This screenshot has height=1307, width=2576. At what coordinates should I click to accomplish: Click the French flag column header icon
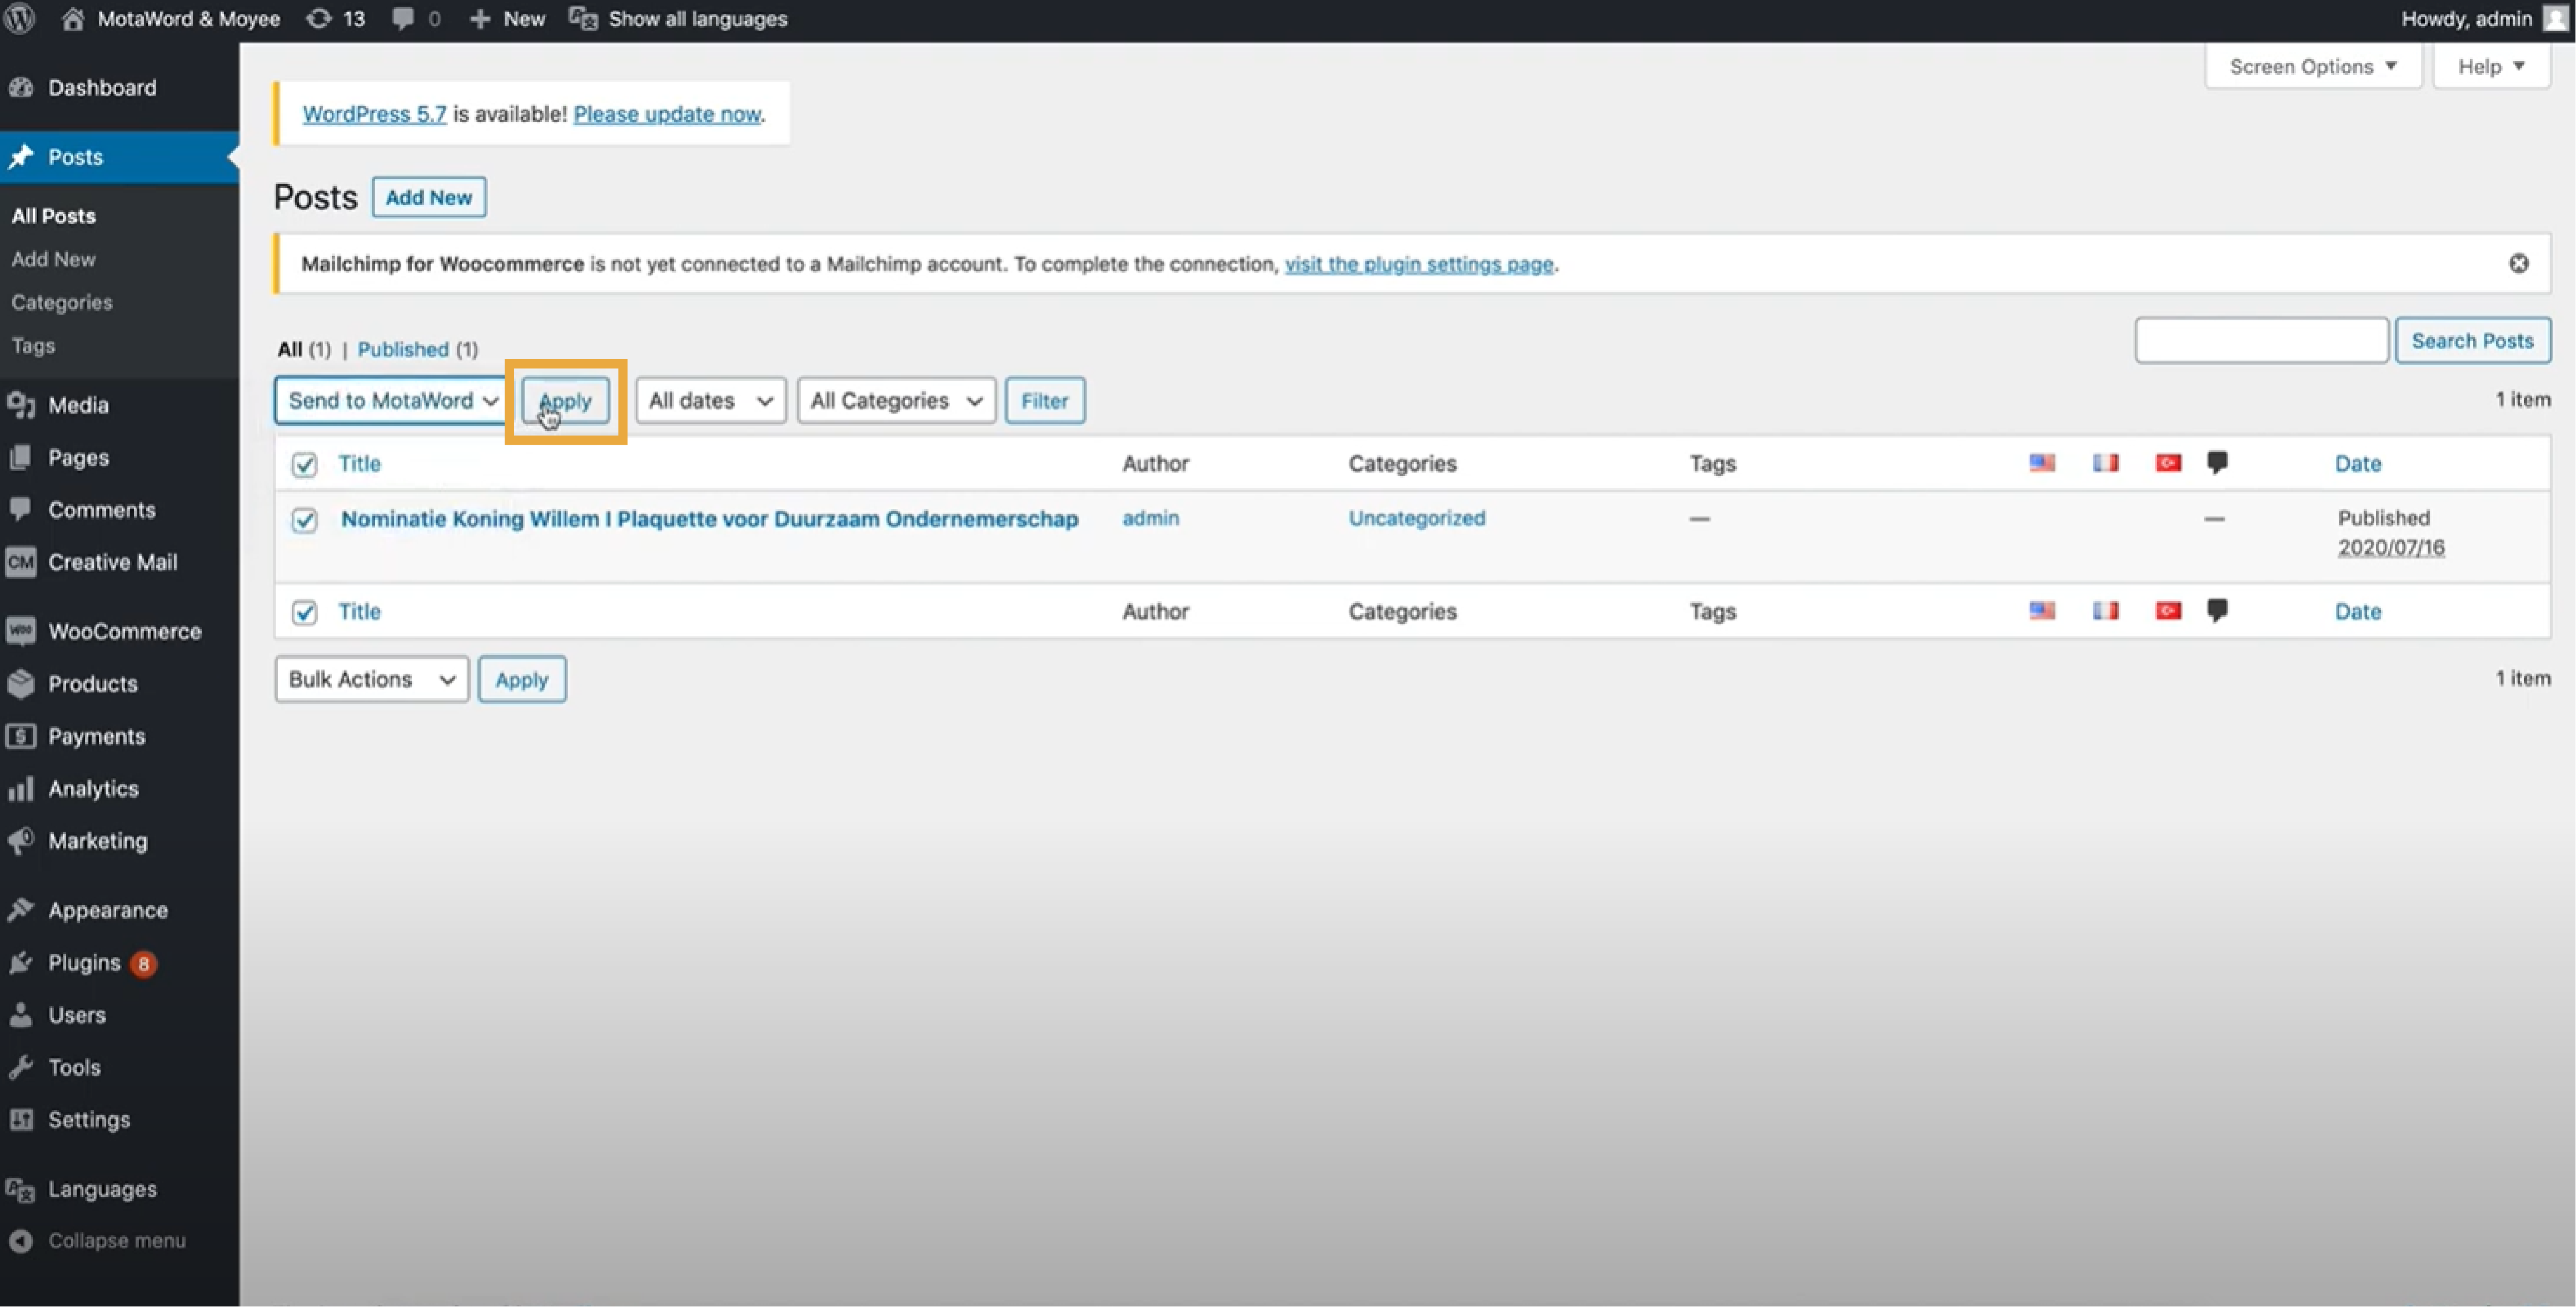click(2105, 462)
